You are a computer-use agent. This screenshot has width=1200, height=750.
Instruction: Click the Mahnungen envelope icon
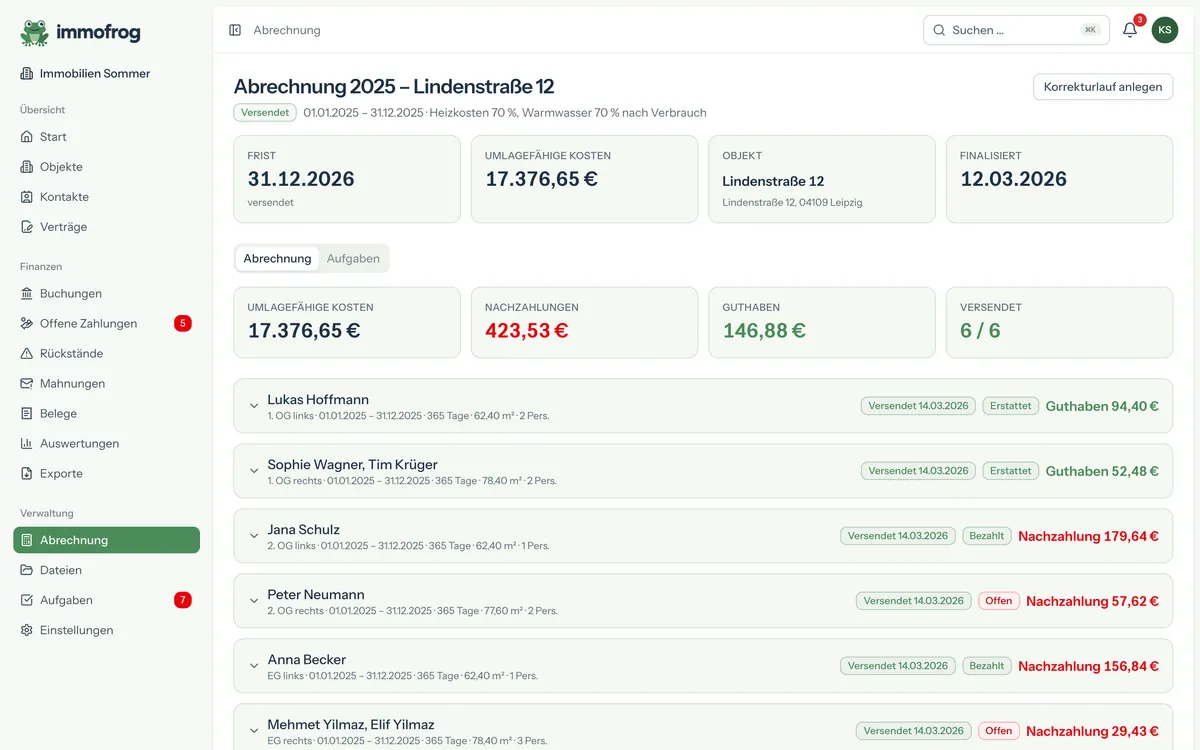click(x=27, y=384)
